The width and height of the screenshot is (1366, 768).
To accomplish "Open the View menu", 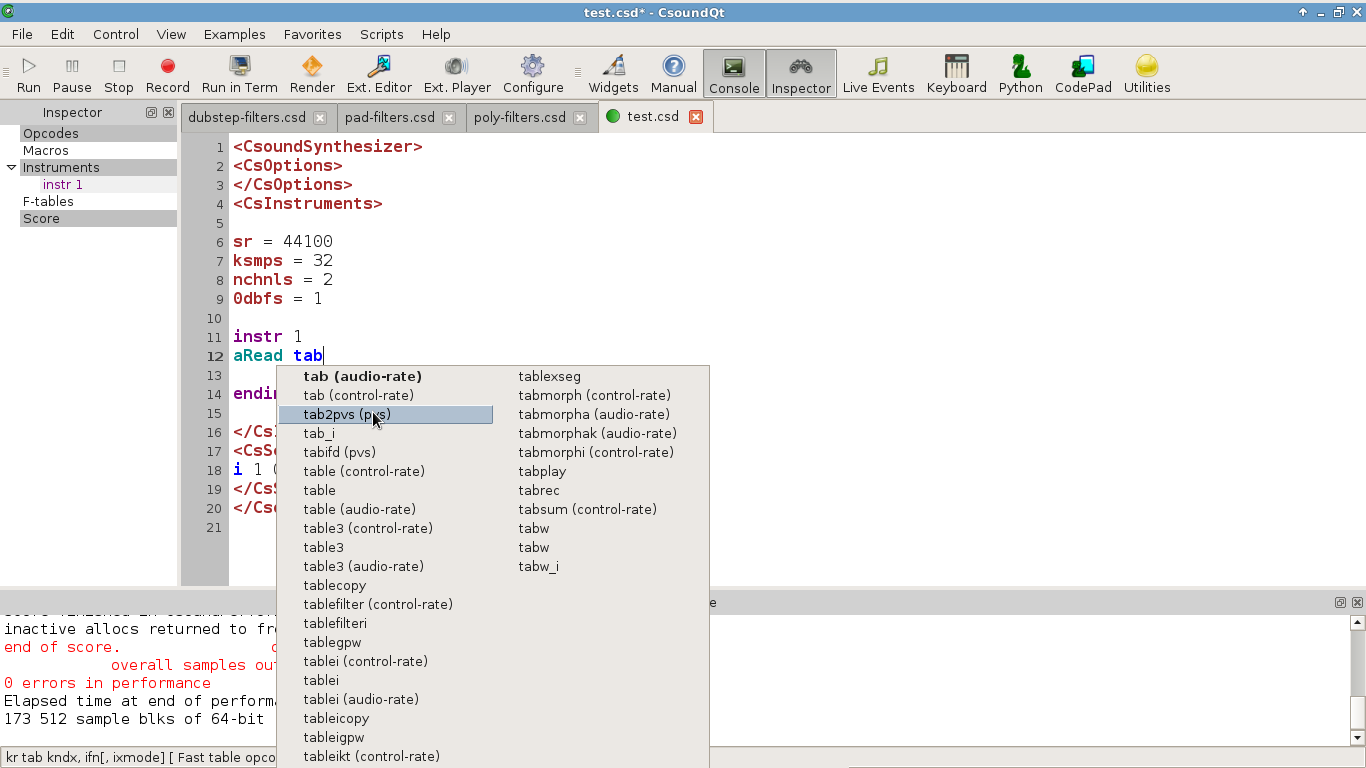I will point(172,34).
